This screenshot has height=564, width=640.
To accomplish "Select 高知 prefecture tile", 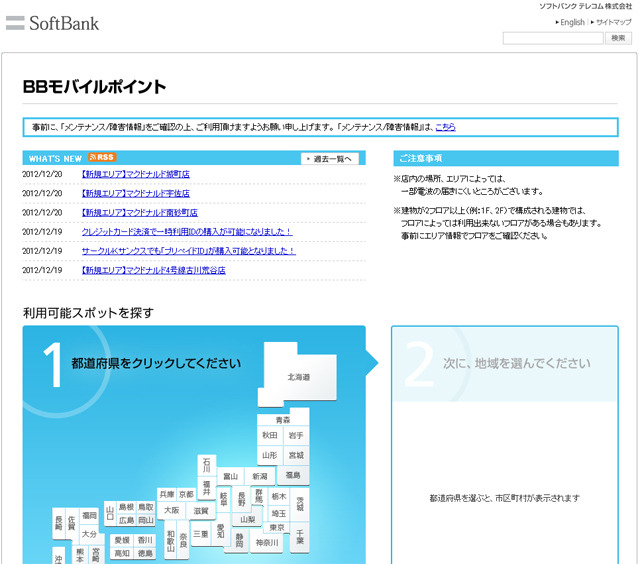I will tap(122, 553).
